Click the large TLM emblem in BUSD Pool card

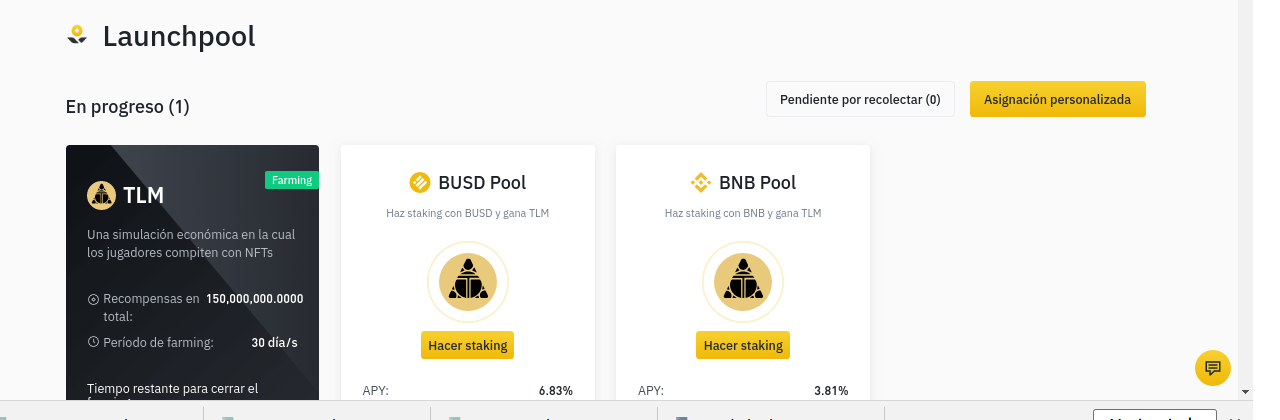pos(467,283)
